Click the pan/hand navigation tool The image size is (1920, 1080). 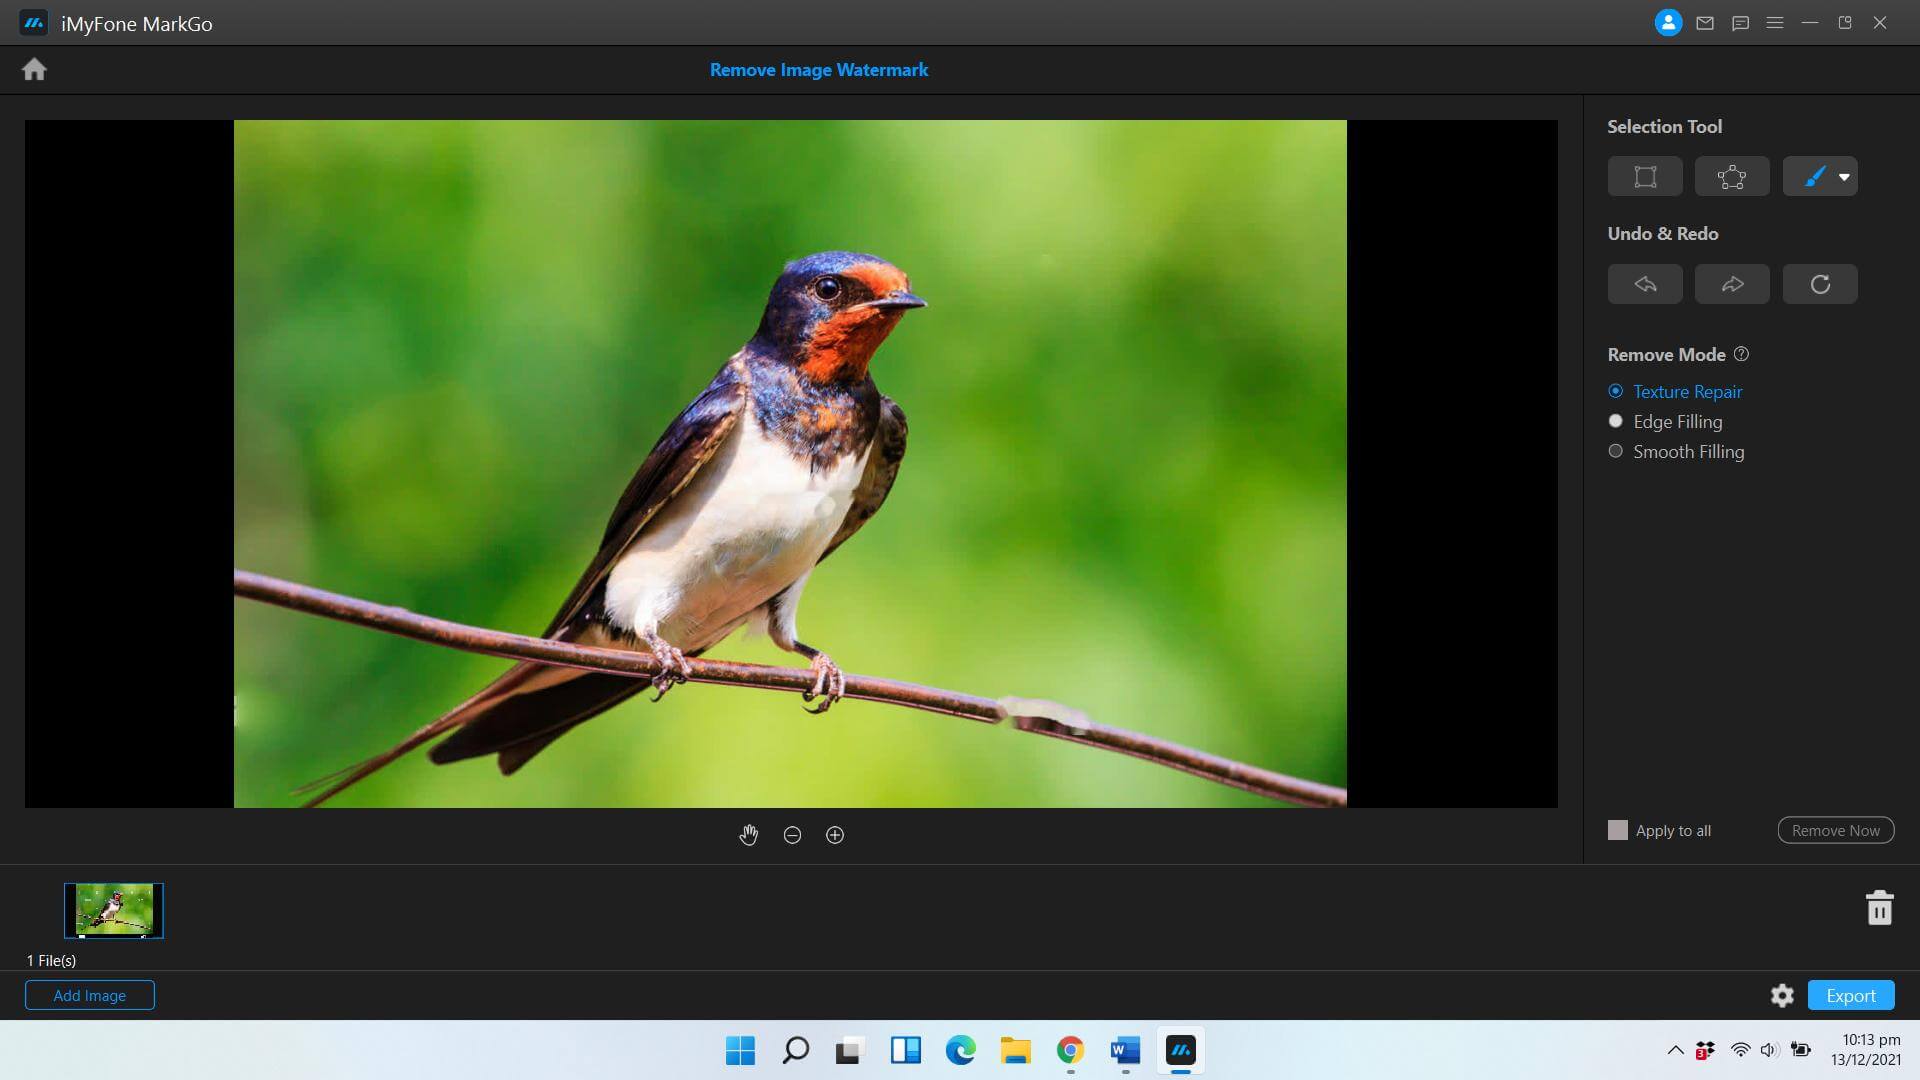coord(748,833)
